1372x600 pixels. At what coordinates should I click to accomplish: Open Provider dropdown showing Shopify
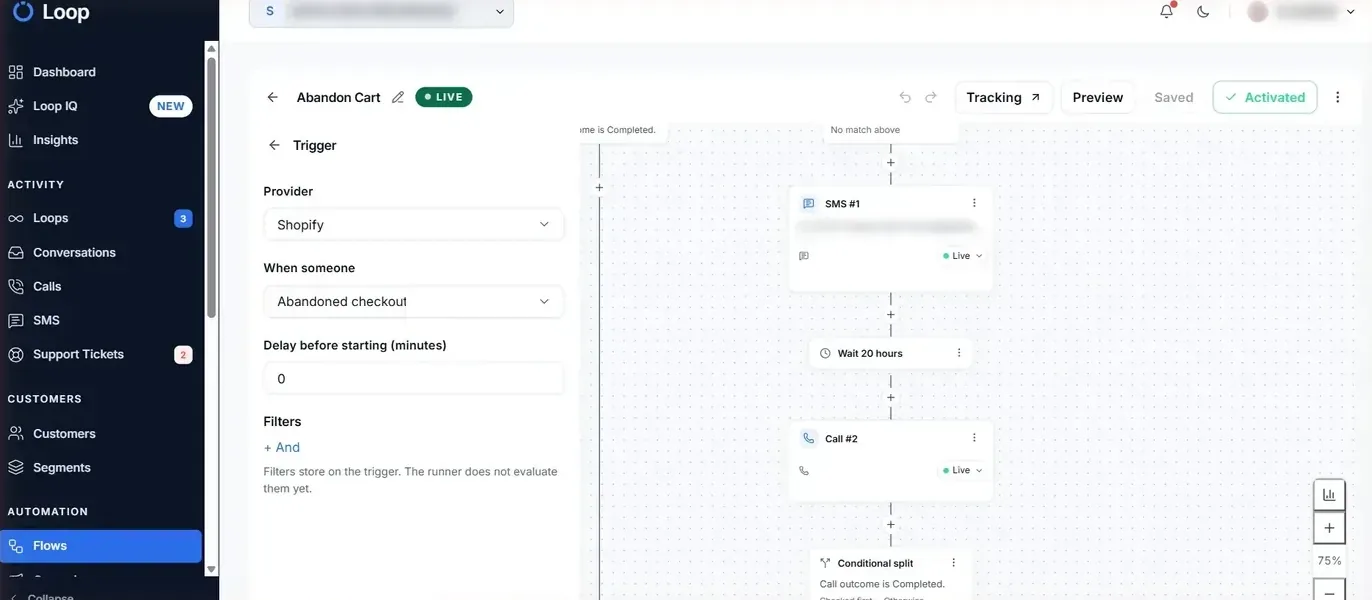click(413, 225)
